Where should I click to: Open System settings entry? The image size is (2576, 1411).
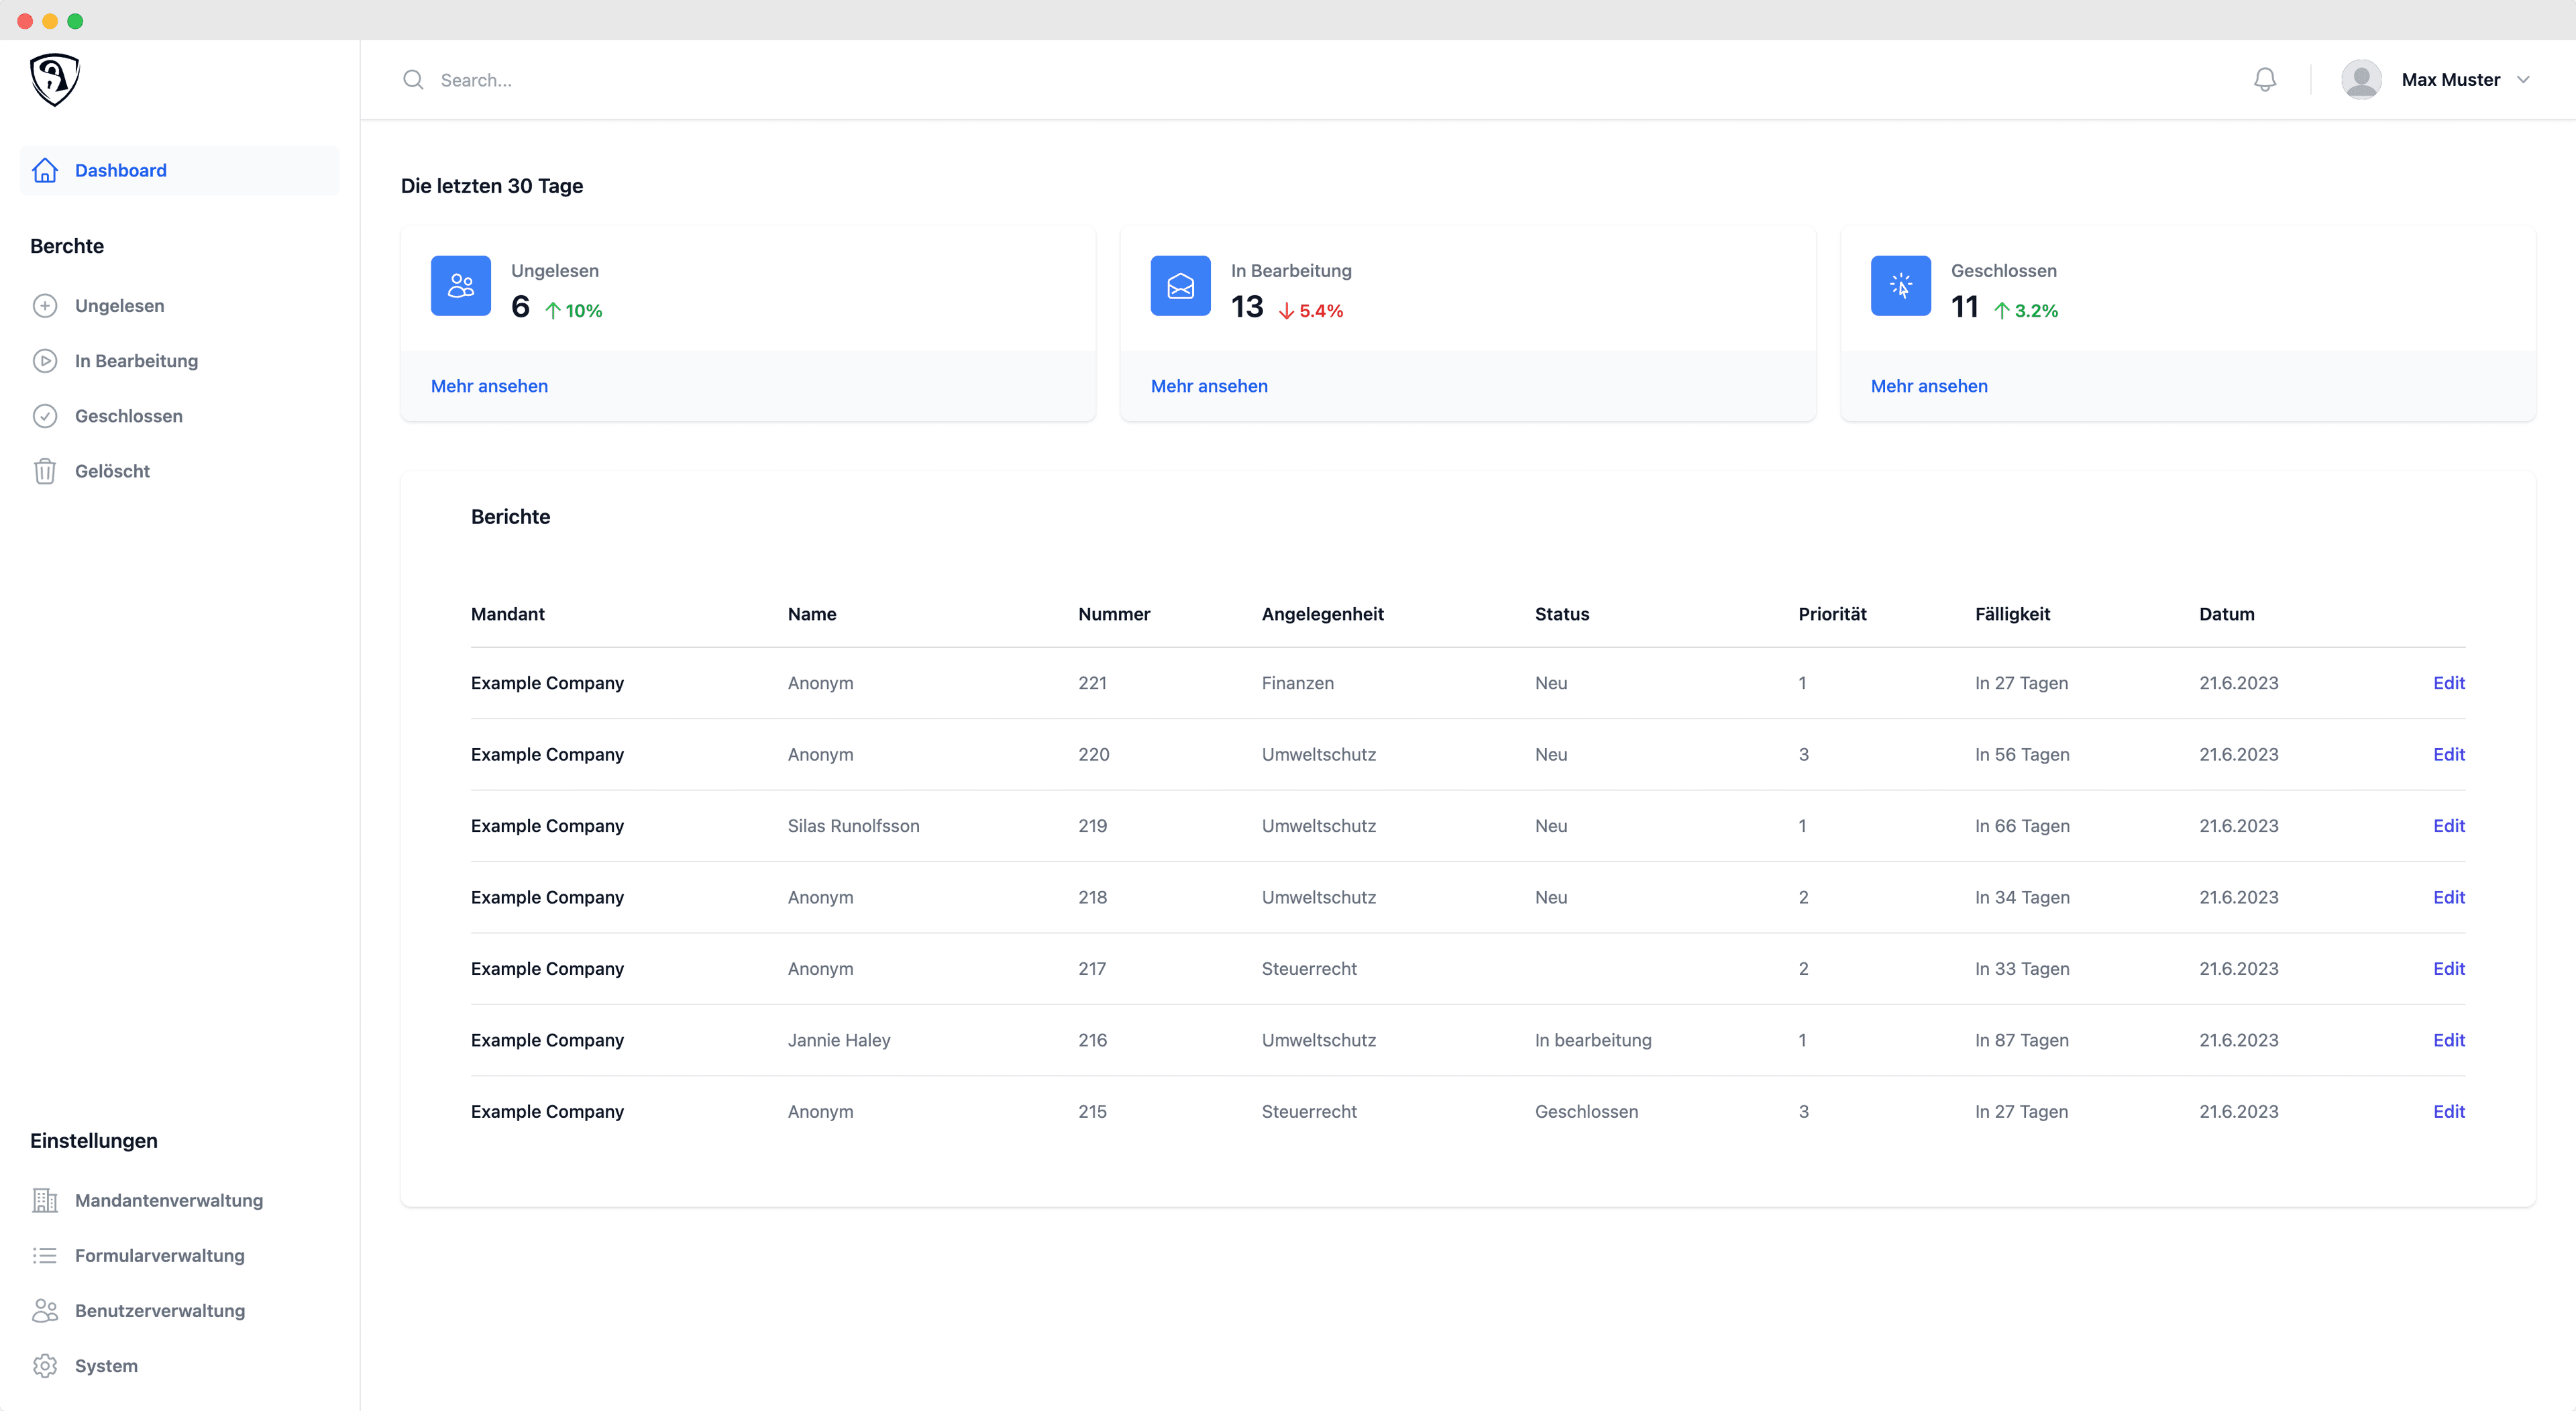[x=180, y=1365]
